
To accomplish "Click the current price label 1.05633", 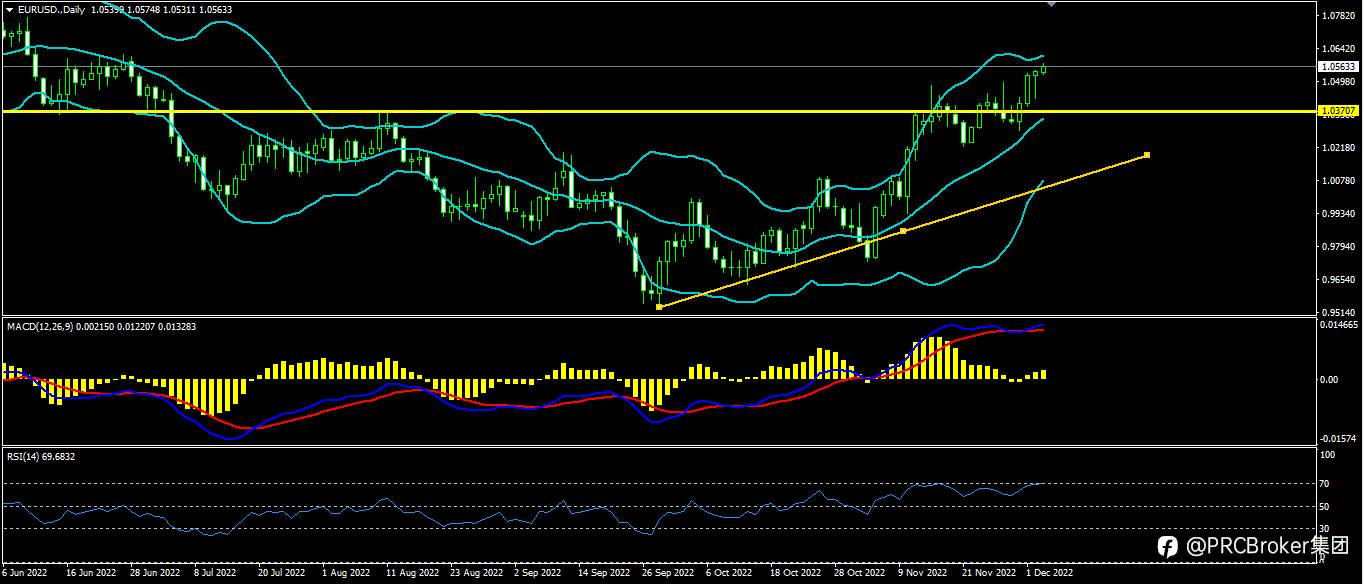I will click(x=1337, y=67).
